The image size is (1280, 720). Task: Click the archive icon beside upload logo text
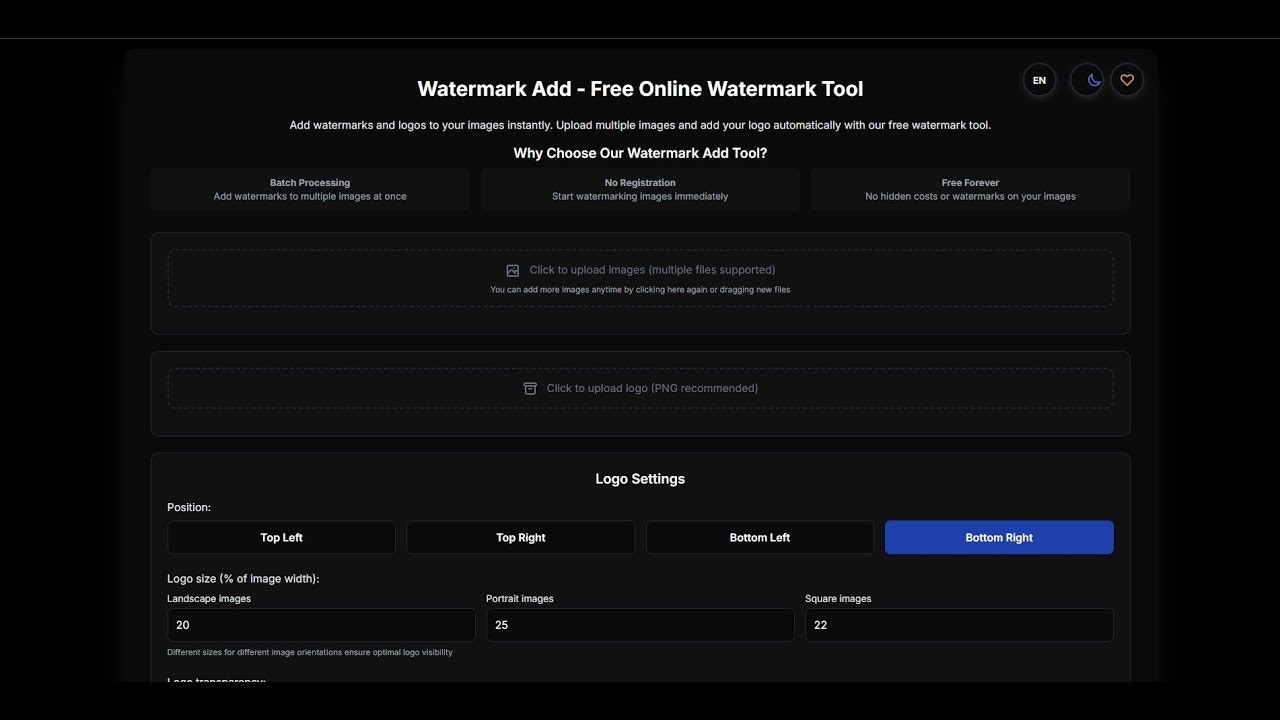coord(530,388)
